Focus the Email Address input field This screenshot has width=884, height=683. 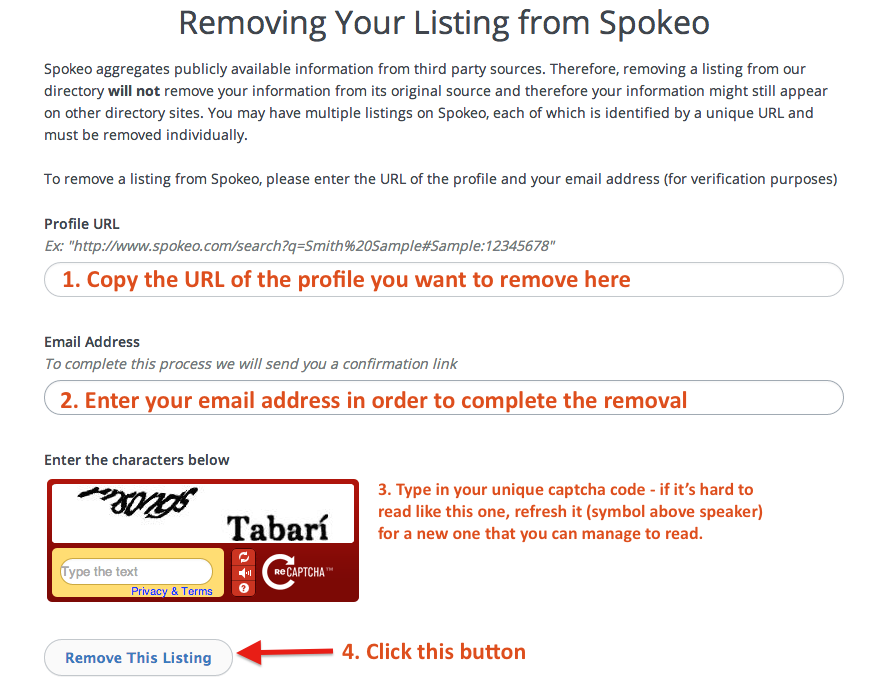click(444, 398)
